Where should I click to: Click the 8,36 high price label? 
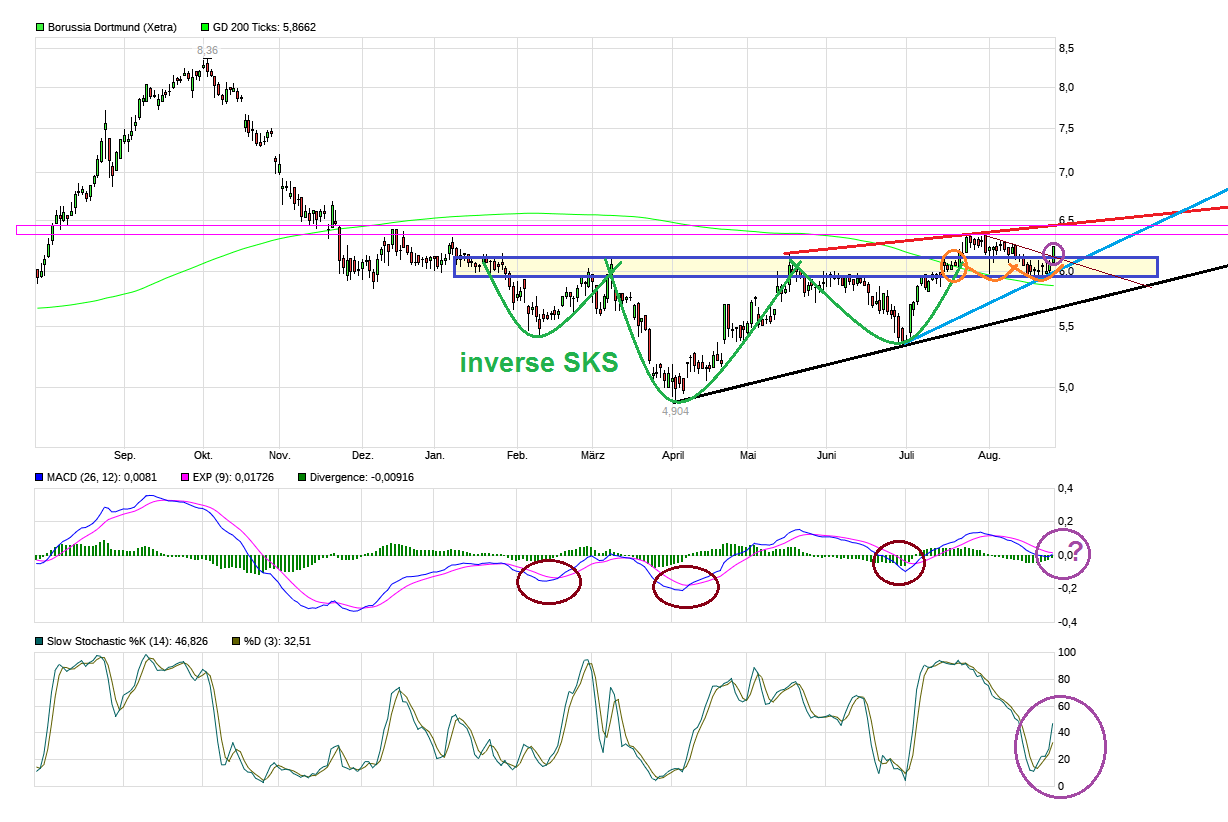coord(207,49)
